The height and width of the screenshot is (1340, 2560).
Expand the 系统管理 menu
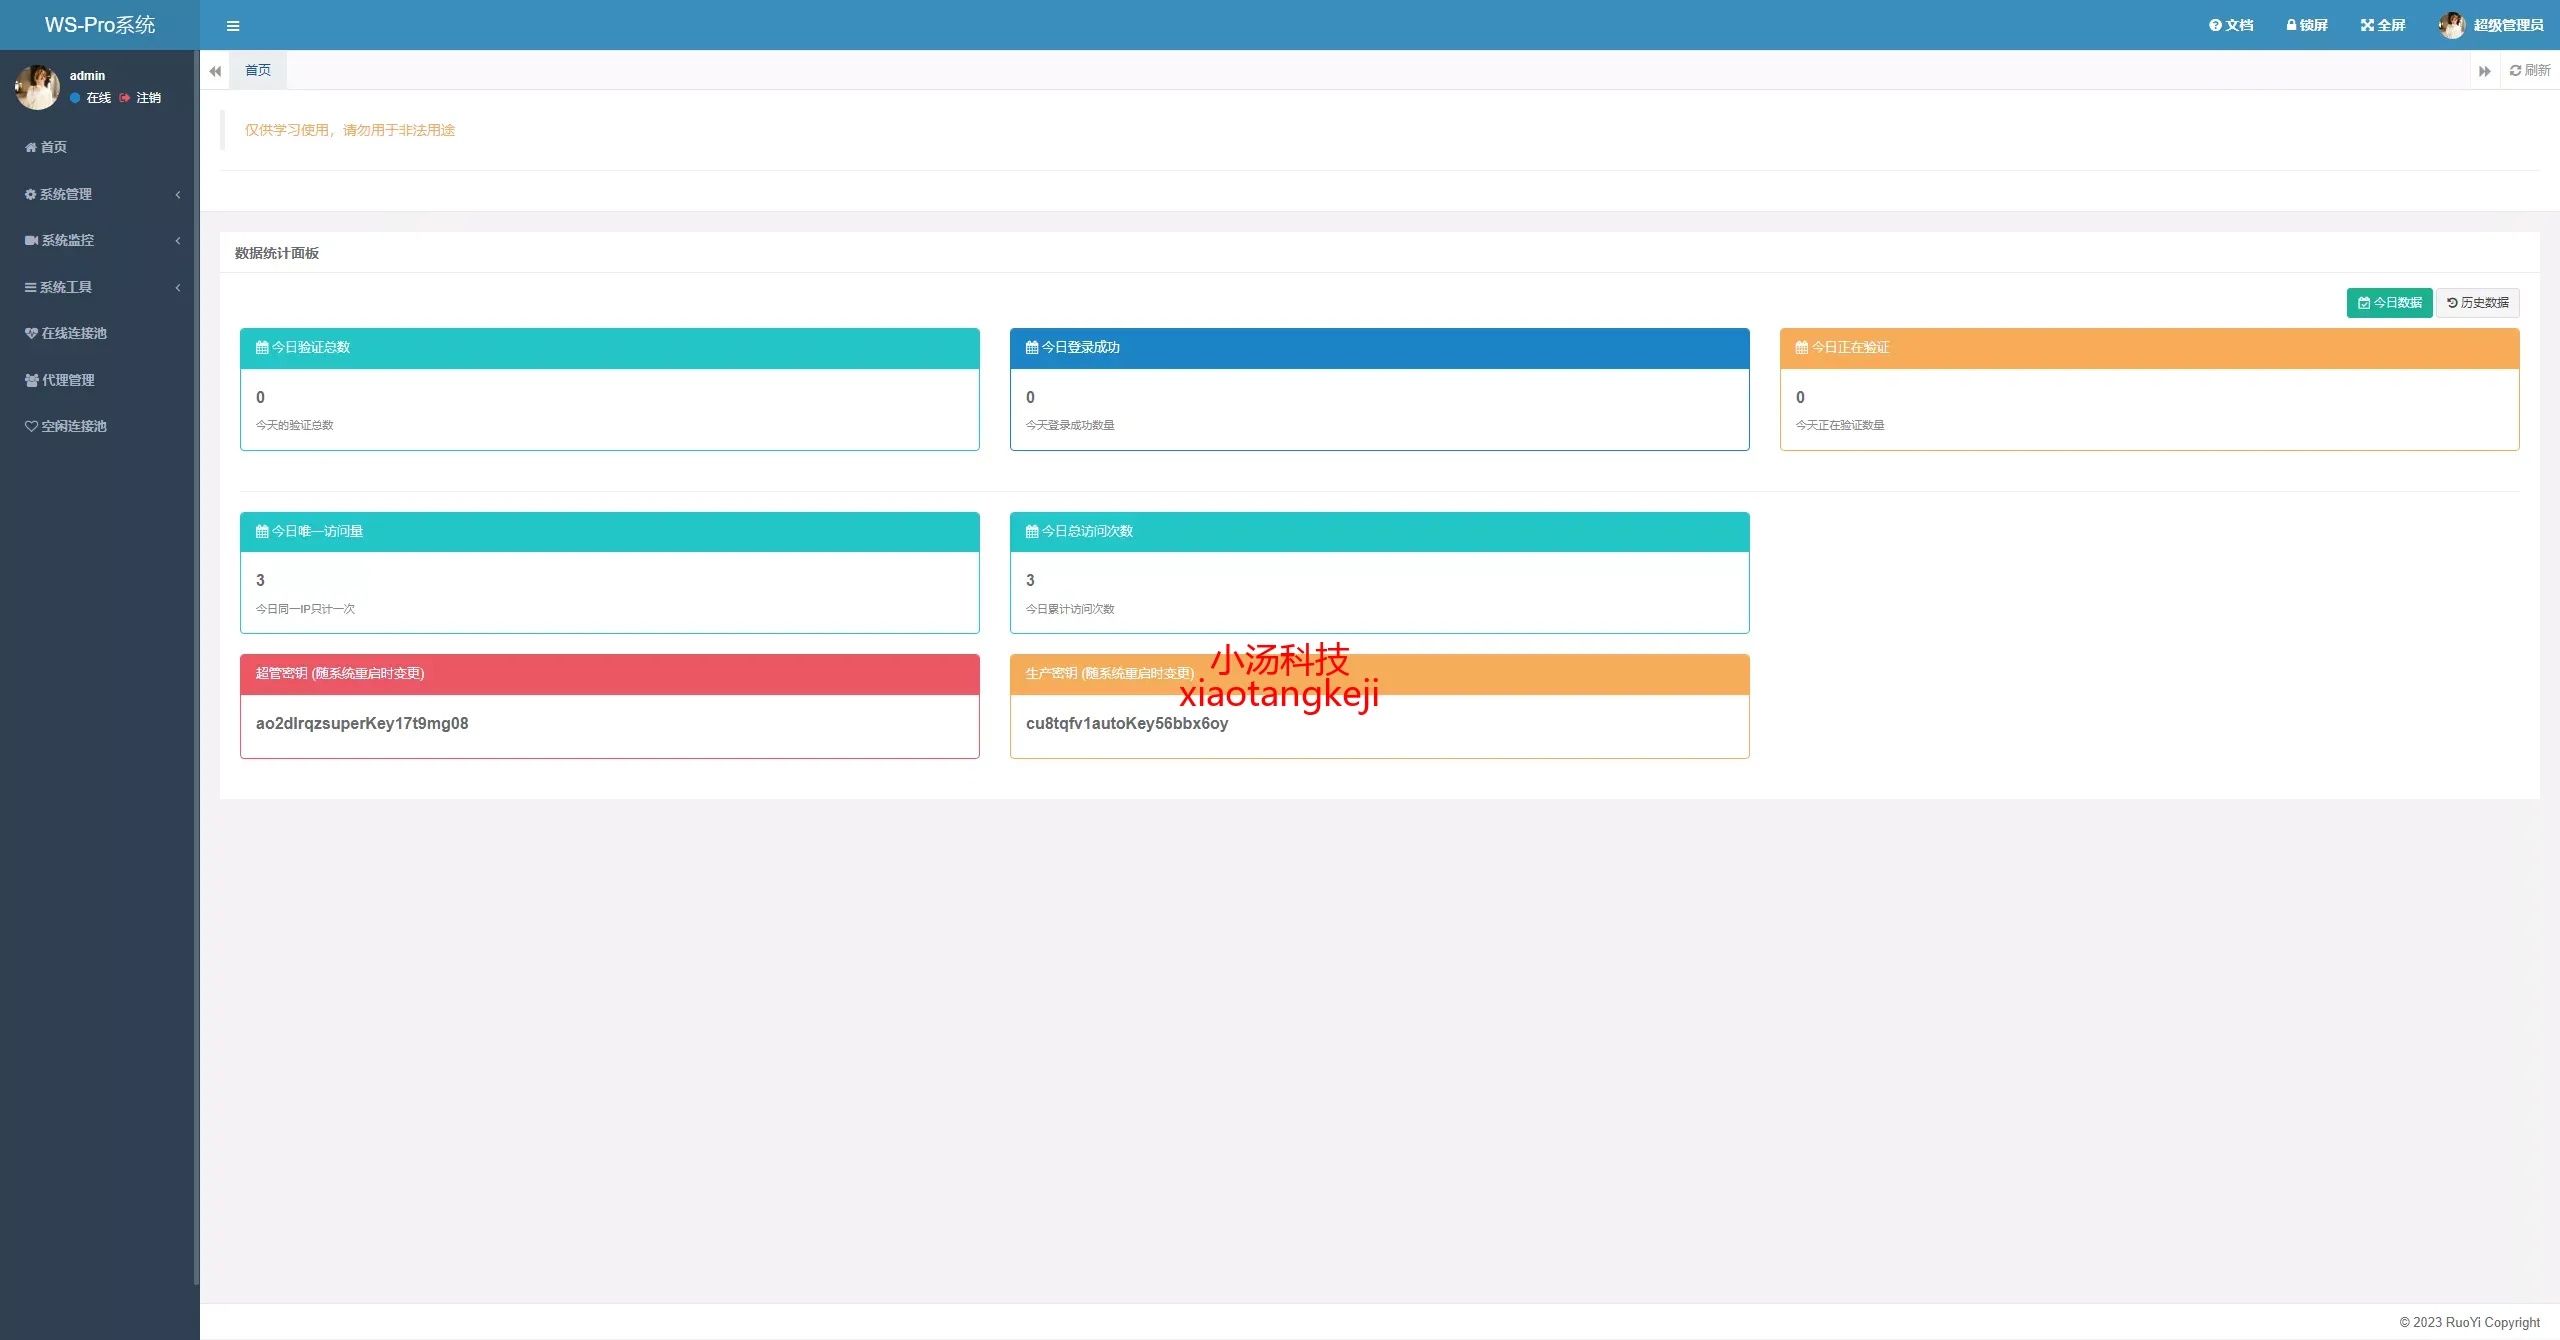[x=66, y=194]
